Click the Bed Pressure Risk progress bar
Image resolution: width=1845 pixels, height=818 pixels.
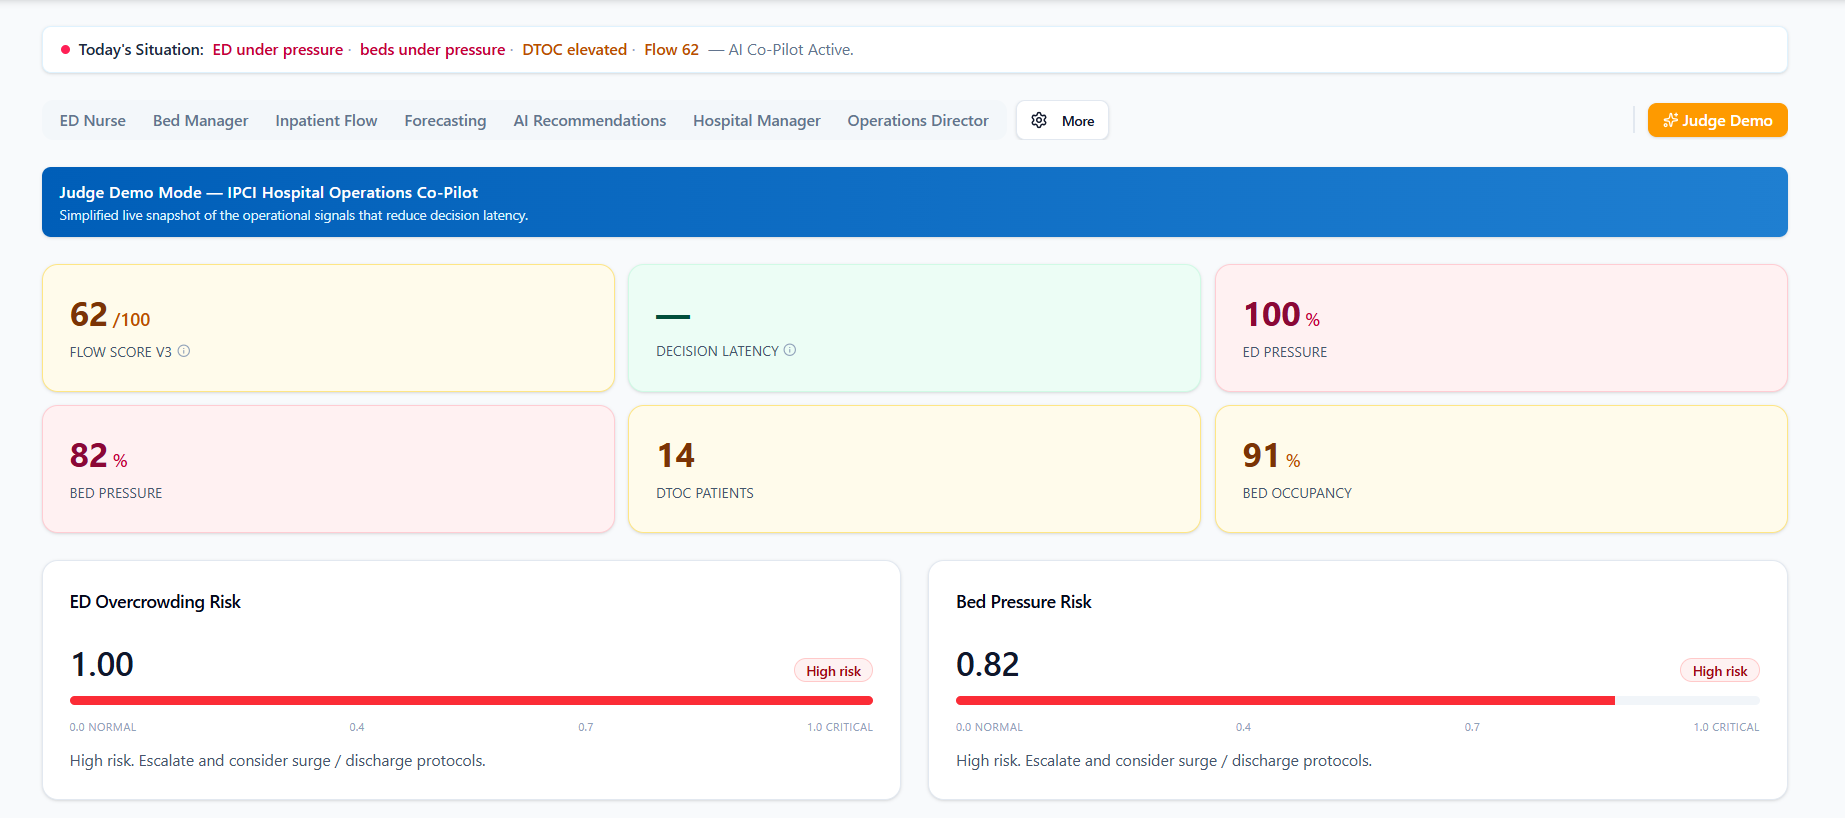1357,700
